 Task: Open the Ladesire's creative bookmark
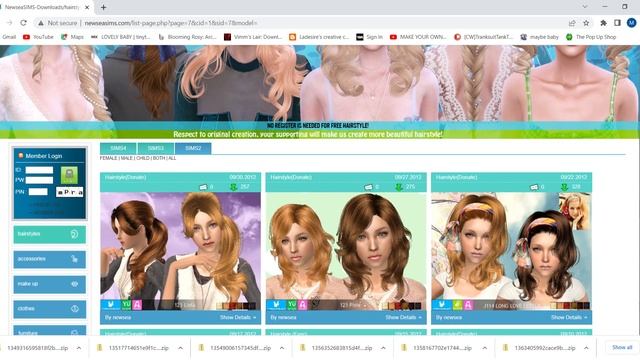[x=319, y=37]
